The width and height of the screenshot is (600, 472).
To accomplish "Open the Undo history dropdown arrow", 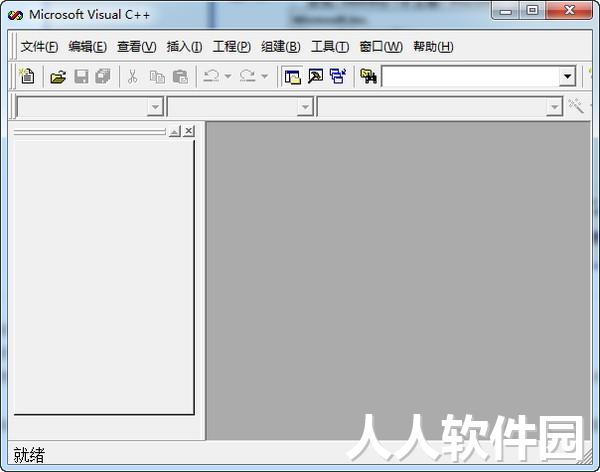I will click(228, 76).
